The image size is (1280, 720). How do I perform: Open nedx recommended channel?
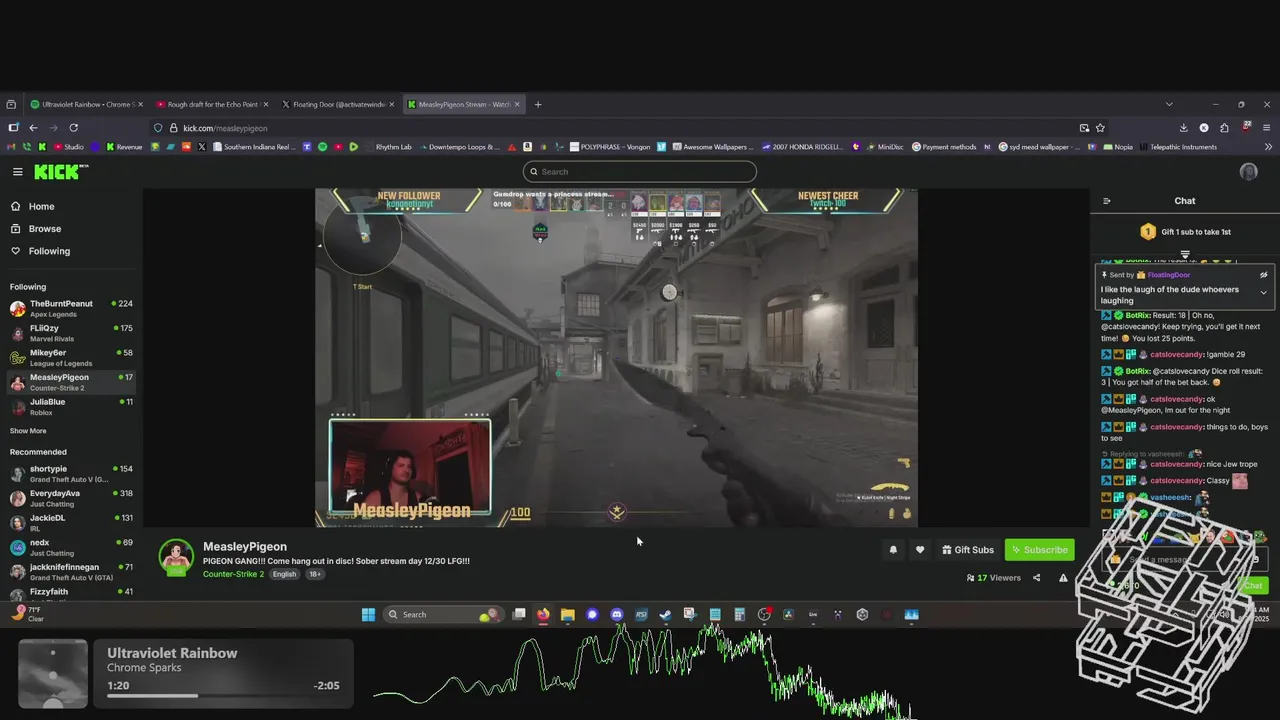(x=70, y=547)
